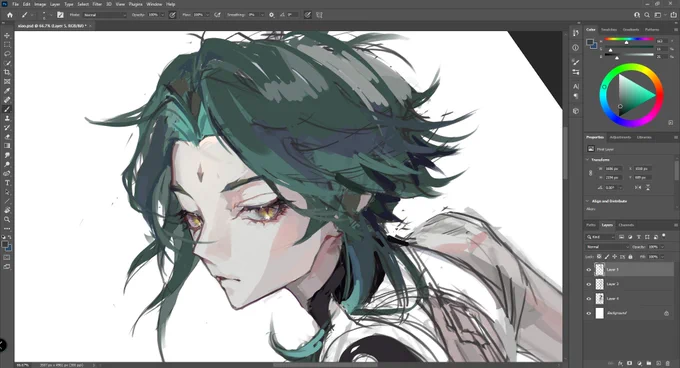Open layer blend mode dropdown
Viewport: 680px width, 368px height.
pos(607,247)
